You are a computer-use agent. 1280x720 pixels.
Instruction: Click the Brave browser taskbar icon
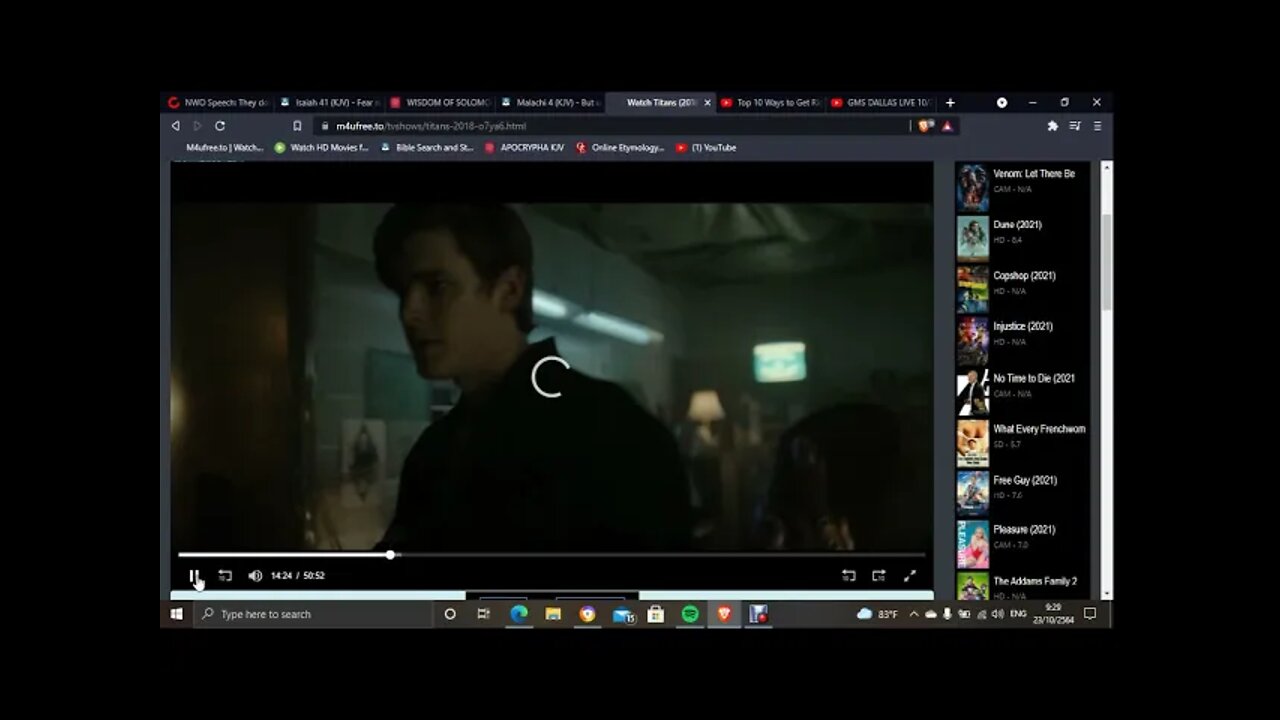tap(724, 614)
